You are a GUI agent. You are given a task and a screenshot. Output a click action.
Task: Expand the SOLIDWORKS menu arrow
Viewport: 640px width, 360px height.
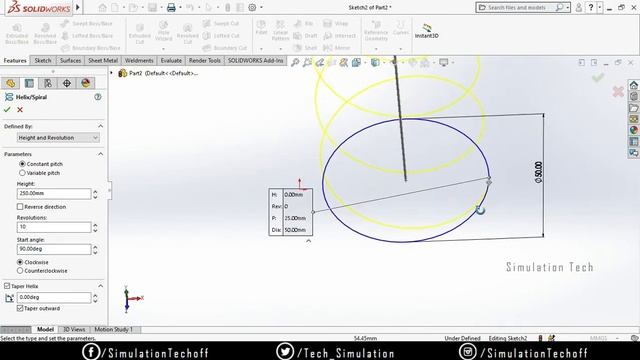[x=78, y=7]
